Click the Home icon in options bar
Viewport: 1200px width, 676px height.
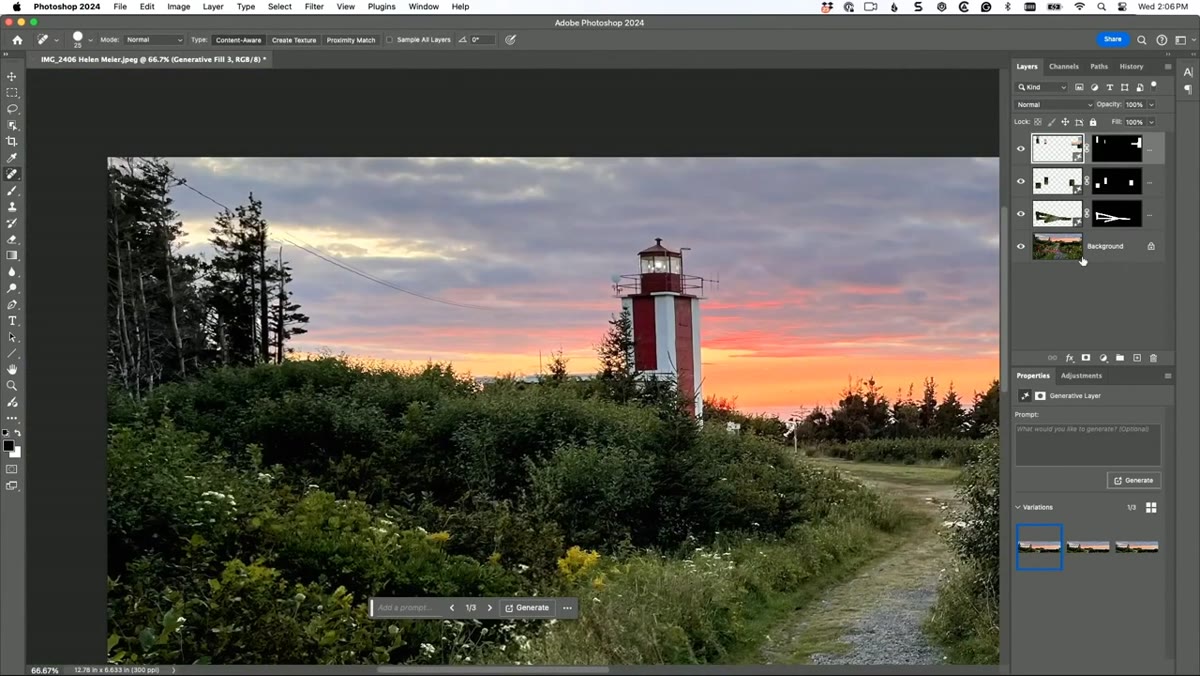click(17, 40)
